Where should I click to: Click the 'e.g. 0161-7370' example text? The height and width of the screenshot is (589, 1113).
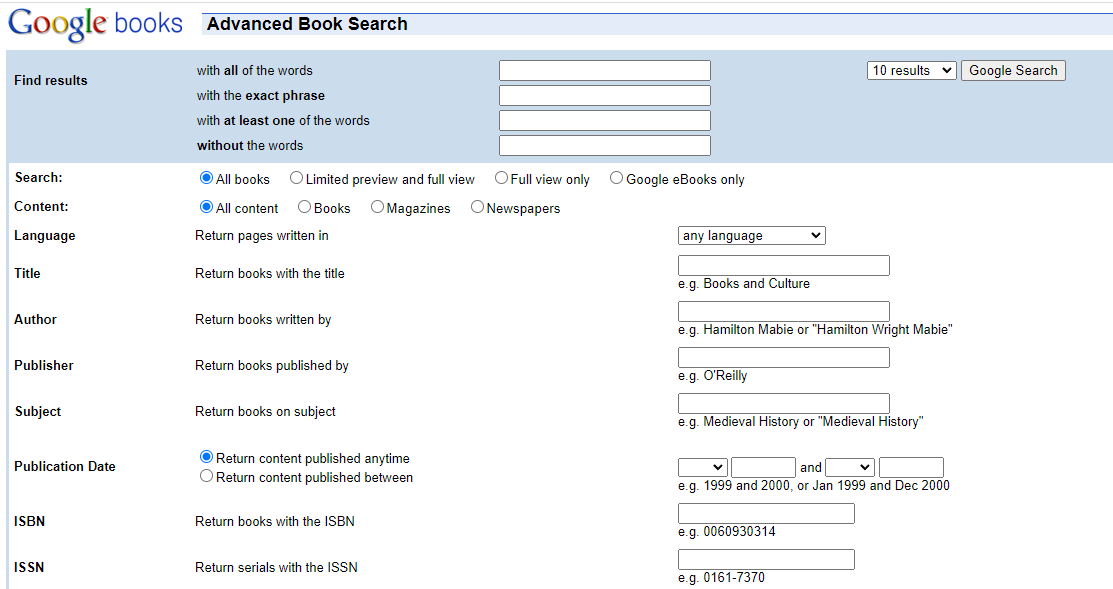click(721, 578)
